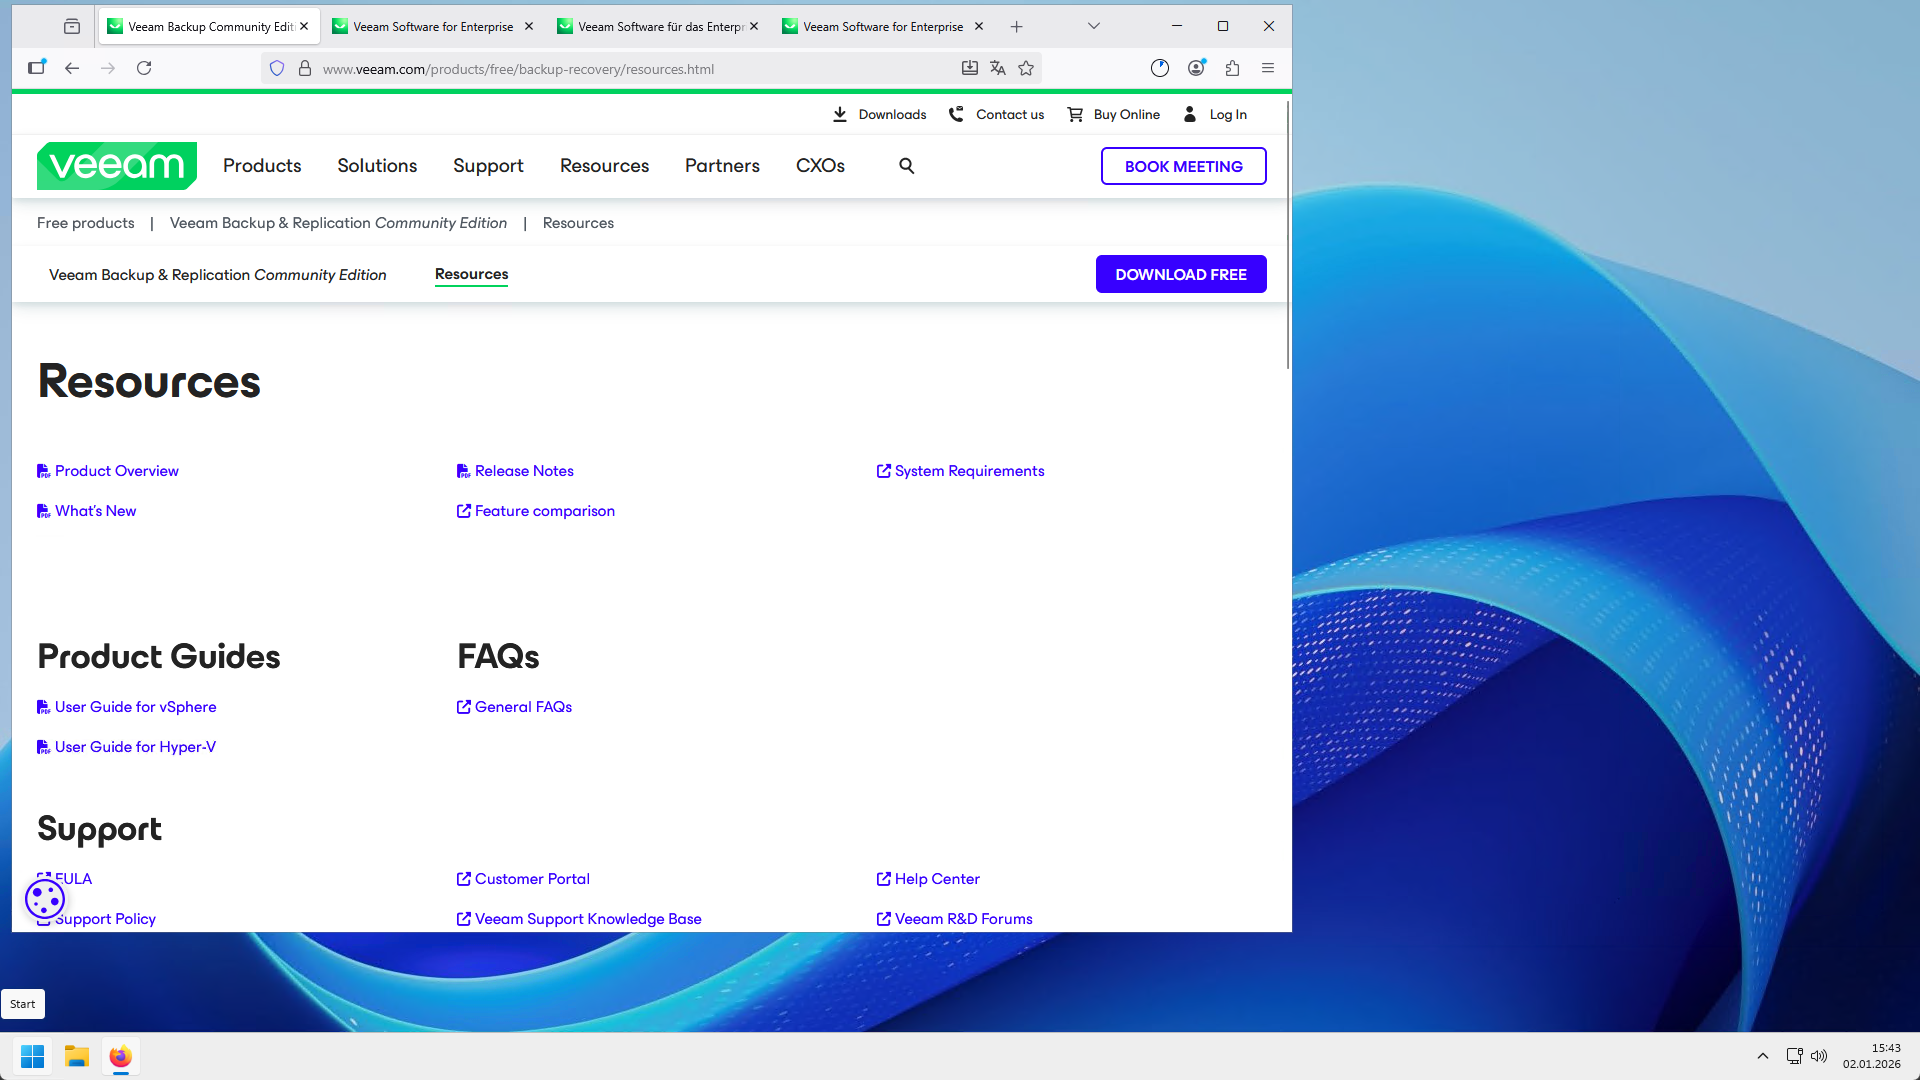Viewport: 1920px width, 1080px height.
Task: Click the DOWNLOAD FREE button
Action: (x=1181, y=274)
